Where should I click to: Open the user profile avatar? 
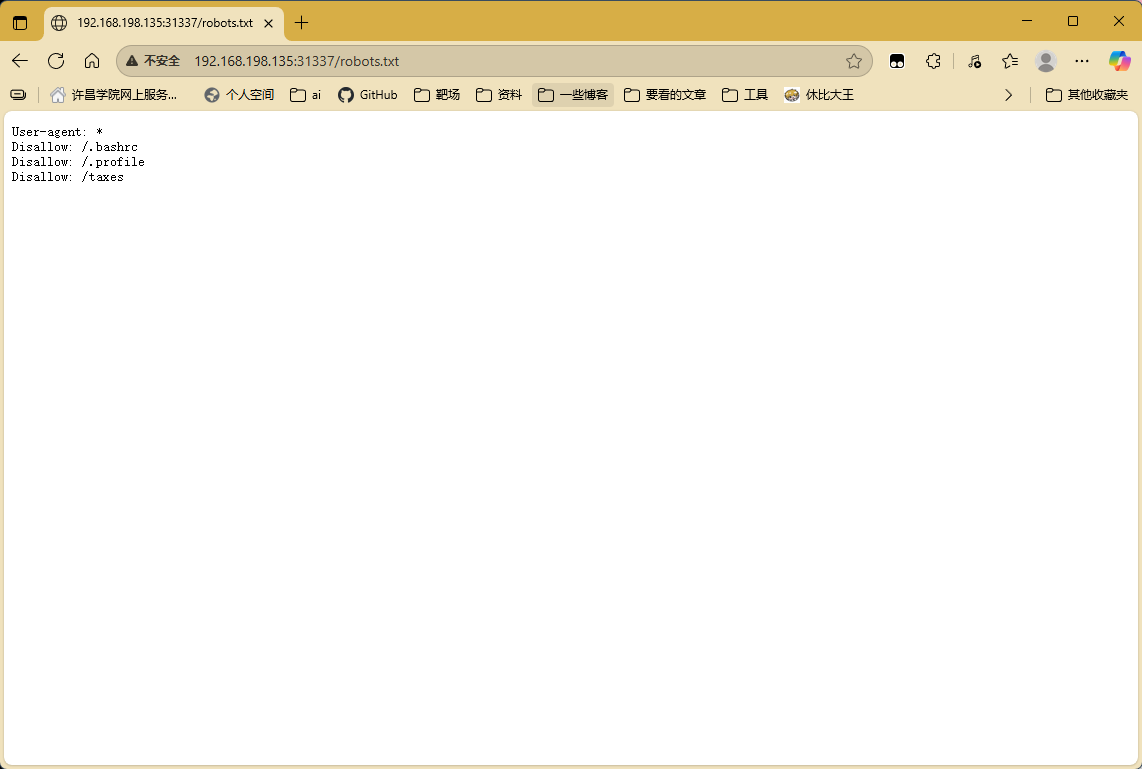pos(1046,61)
